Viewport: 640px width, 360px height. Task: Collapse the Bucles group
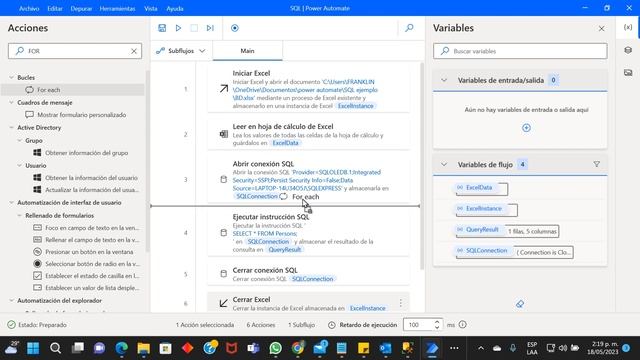click(x=11, y=77)
